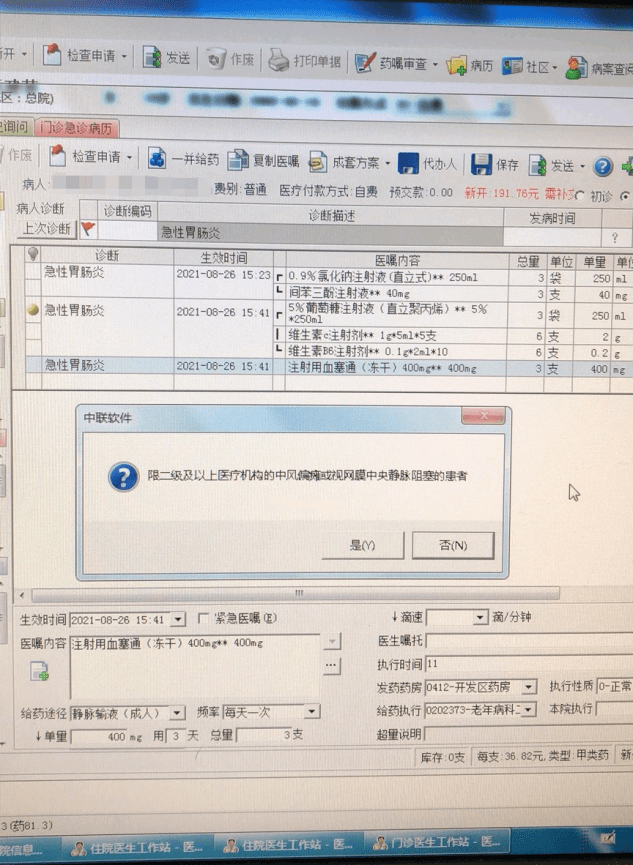Click blue help question mark icon
The height and width of the screenshot is (865, 633).
[x=603, y=166]
